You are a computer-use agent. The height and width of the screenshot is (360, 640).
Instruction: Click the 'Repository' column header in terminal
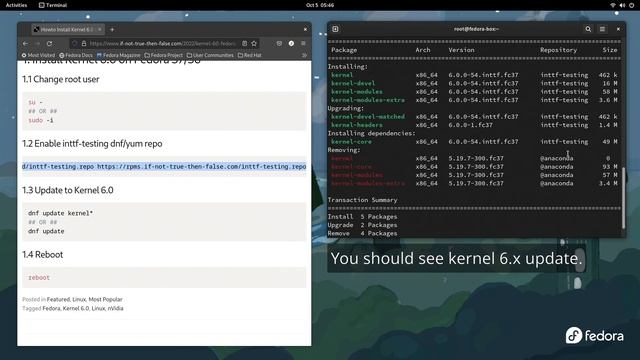558,50
